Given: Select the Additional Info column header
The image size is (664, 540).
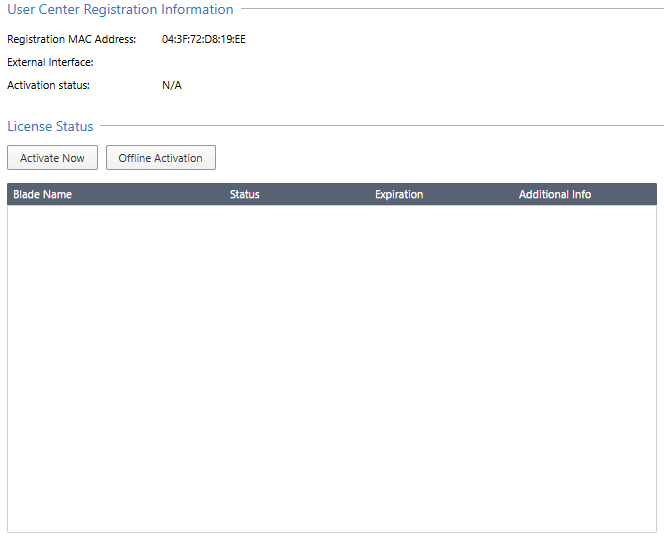Looking at the screenshot, I should [x=555, y=194].
